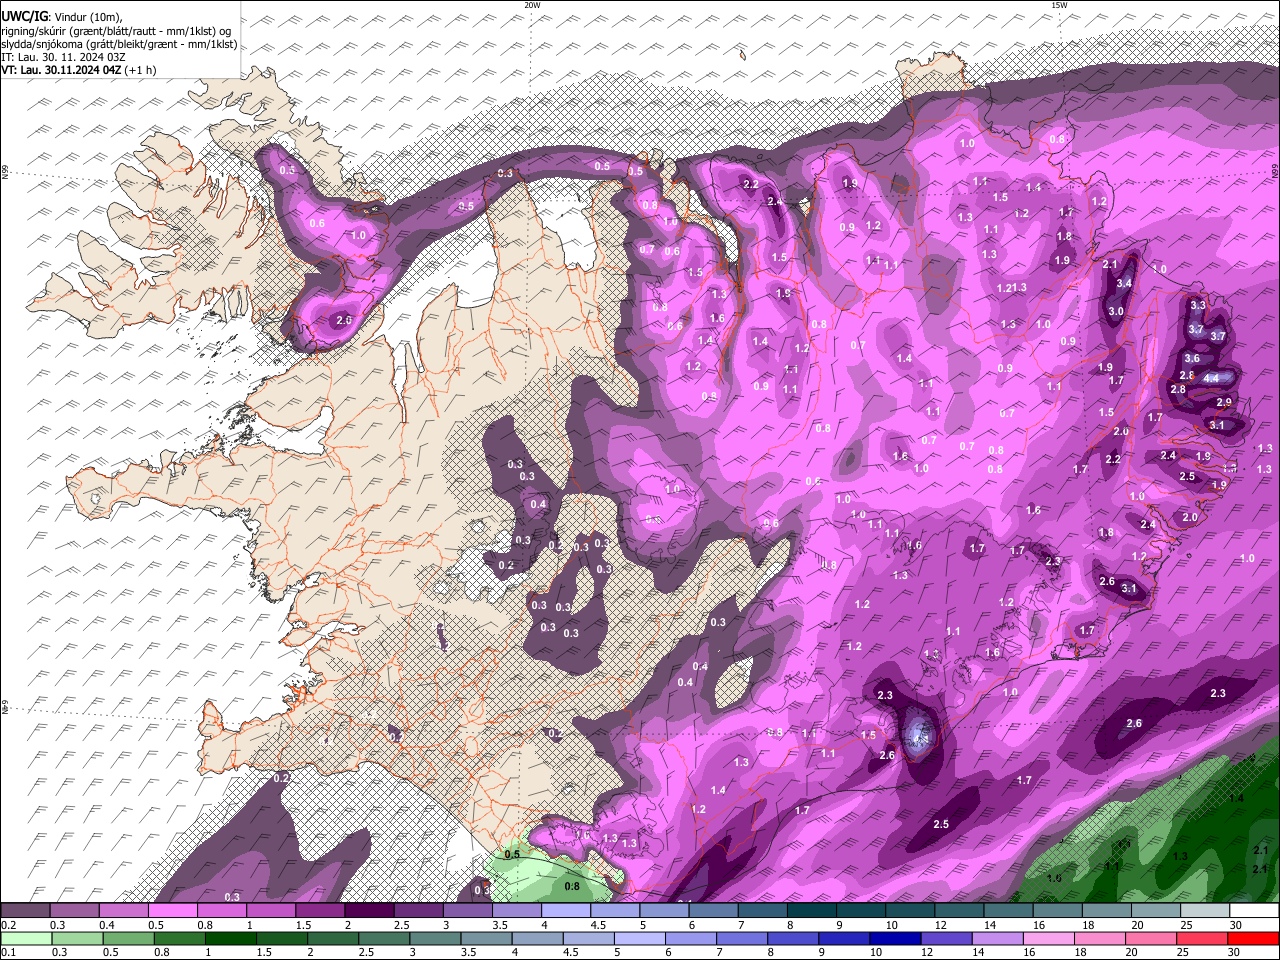Image resolution: width=1280 pixels, height=960 pixels.
Task: Click the IT: Lau. 30. 11. 2024 03Z line
Action: tap(63, 57)
